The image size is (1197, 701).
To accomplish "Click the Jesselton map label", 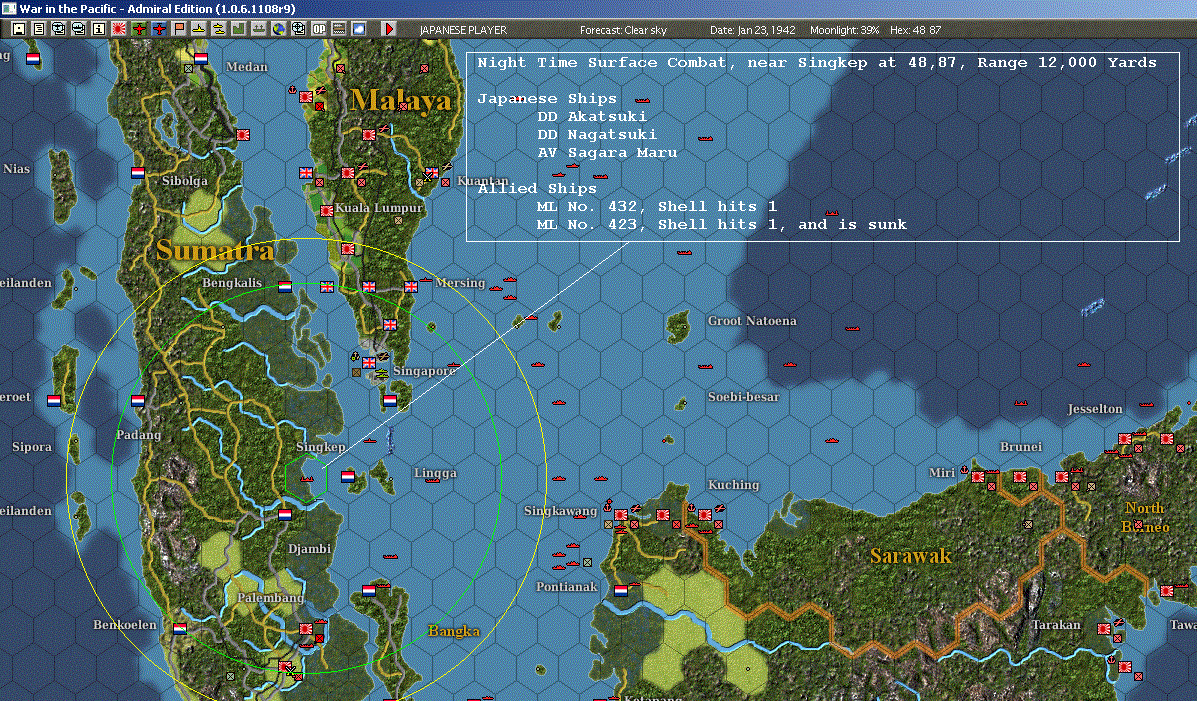I will (x=1095, y=409).
